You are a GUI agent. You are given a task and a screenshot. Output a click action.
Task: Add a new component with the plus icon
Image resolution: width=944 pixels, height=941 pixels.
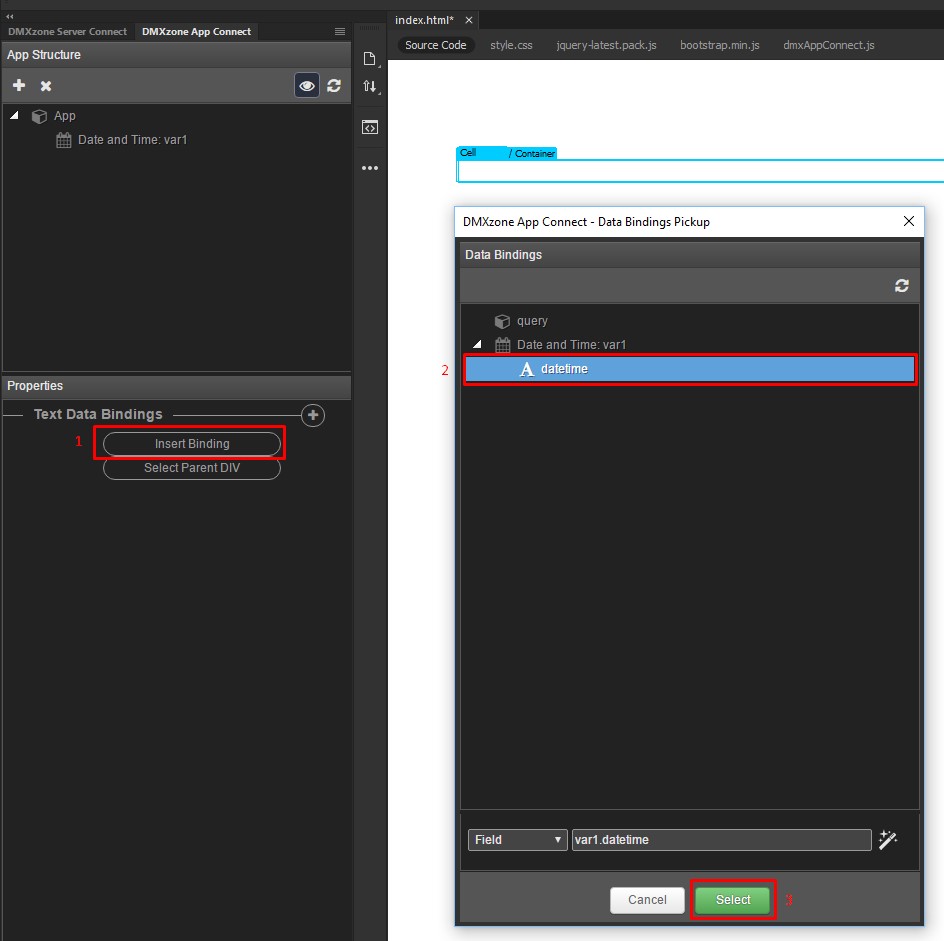click(x=19, y=85)
